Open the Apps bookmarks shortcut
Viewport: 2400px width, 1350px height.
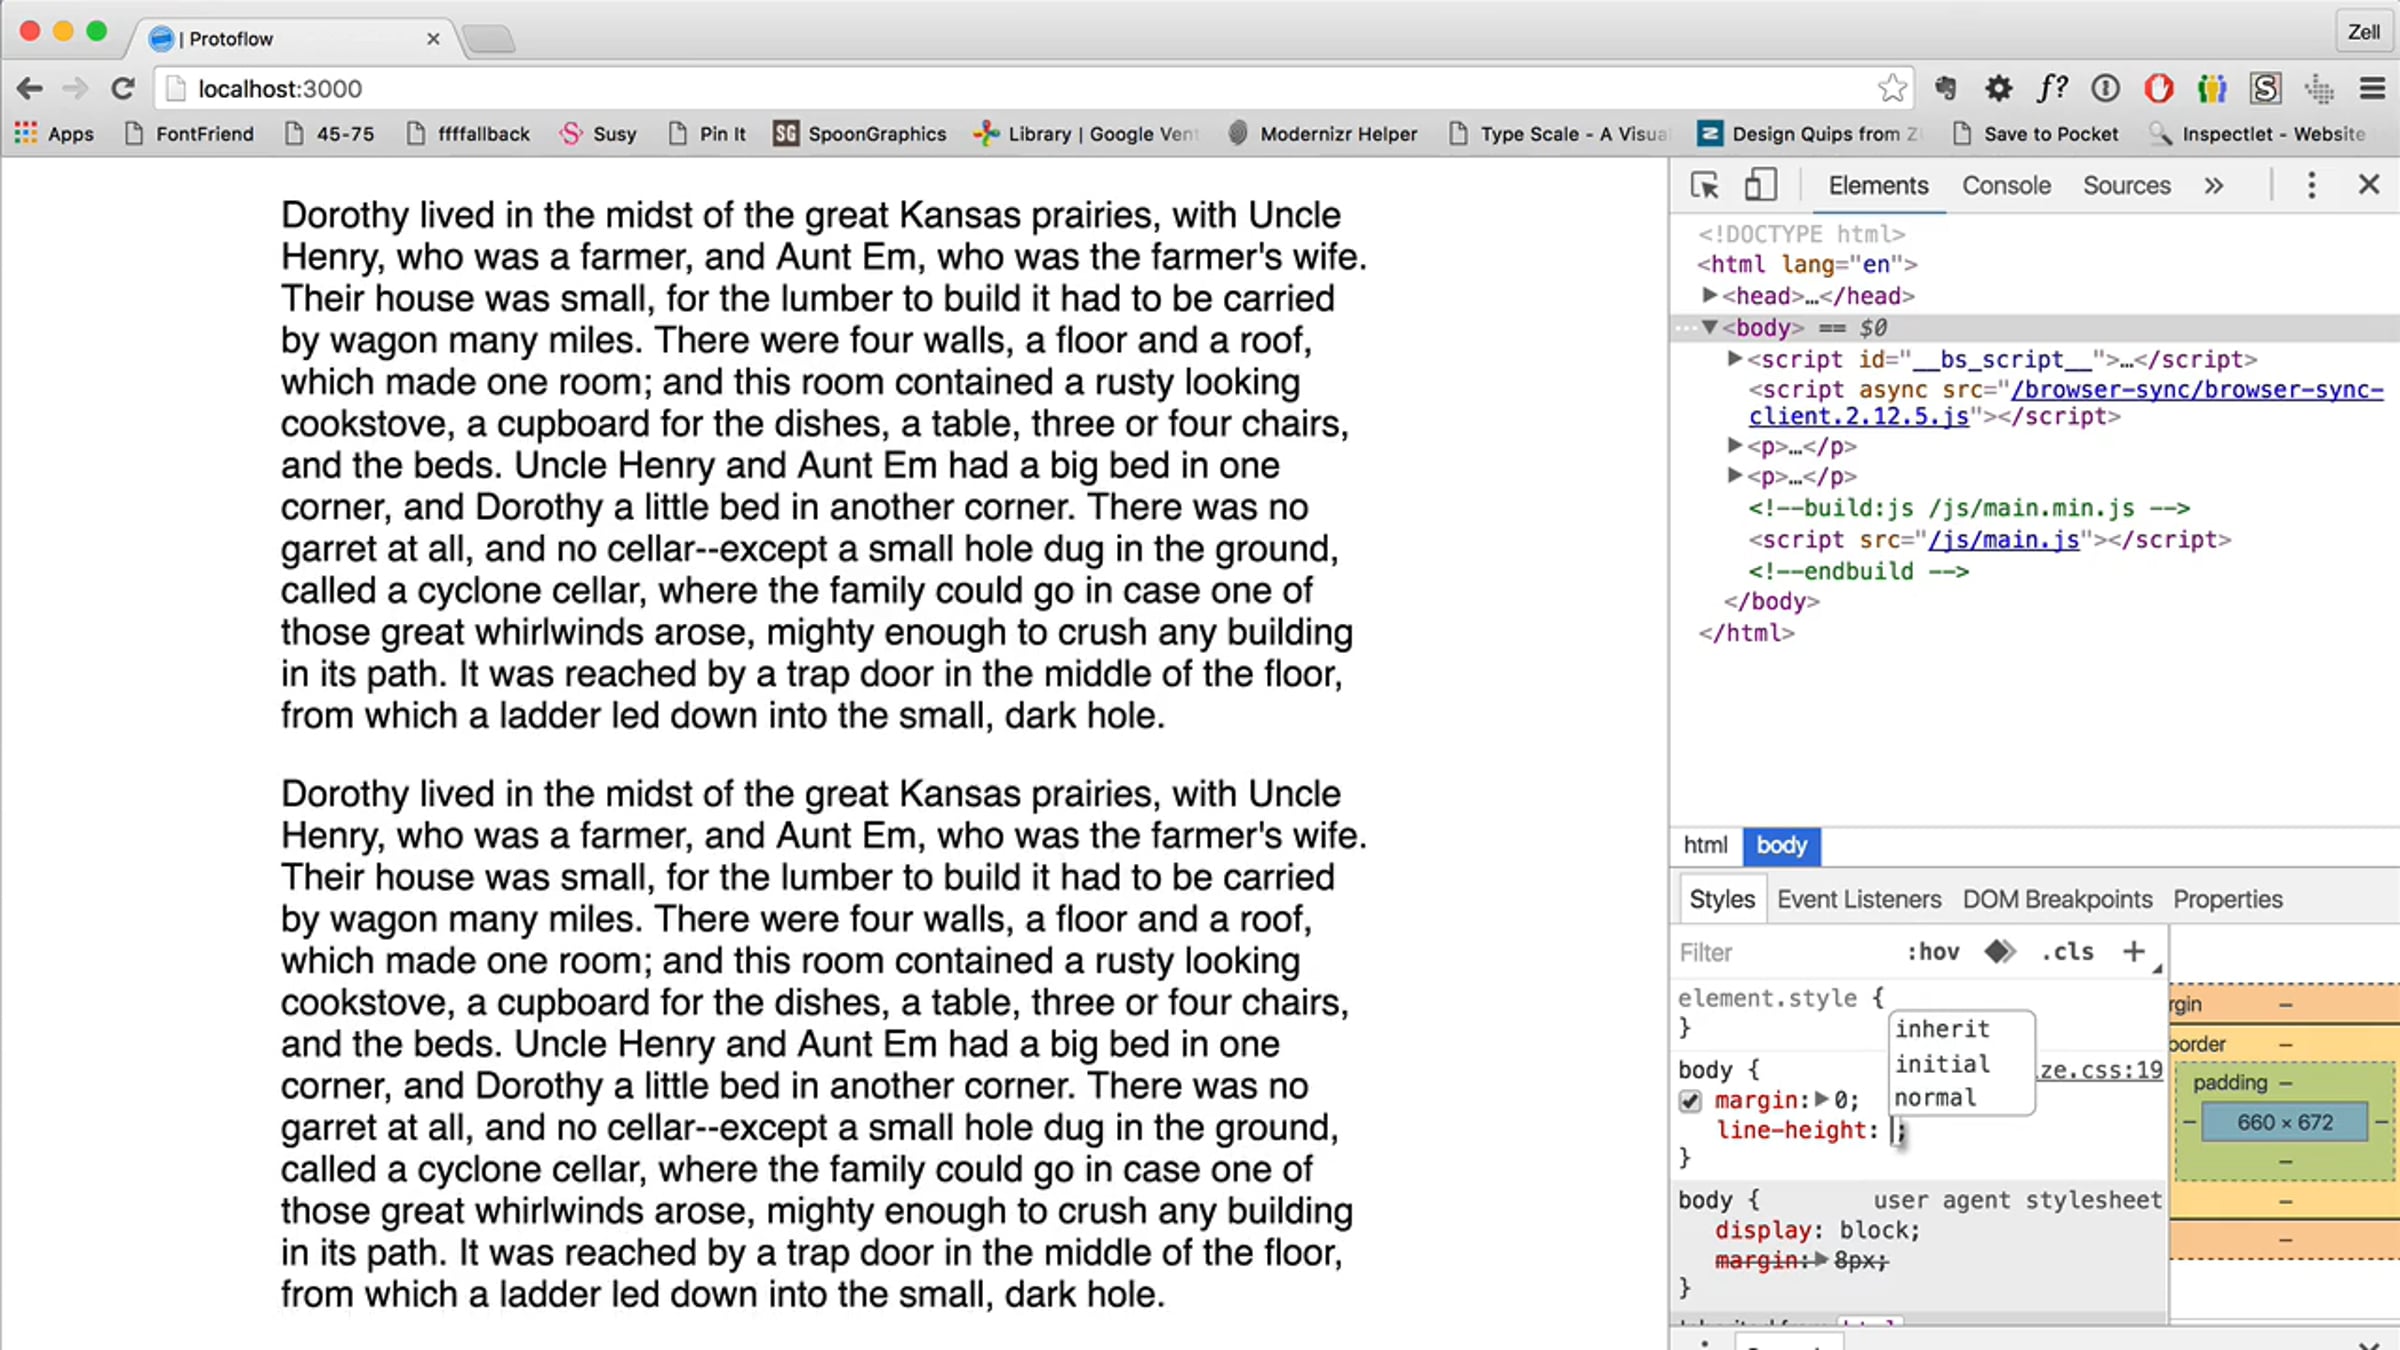click(x=54, y=134)
